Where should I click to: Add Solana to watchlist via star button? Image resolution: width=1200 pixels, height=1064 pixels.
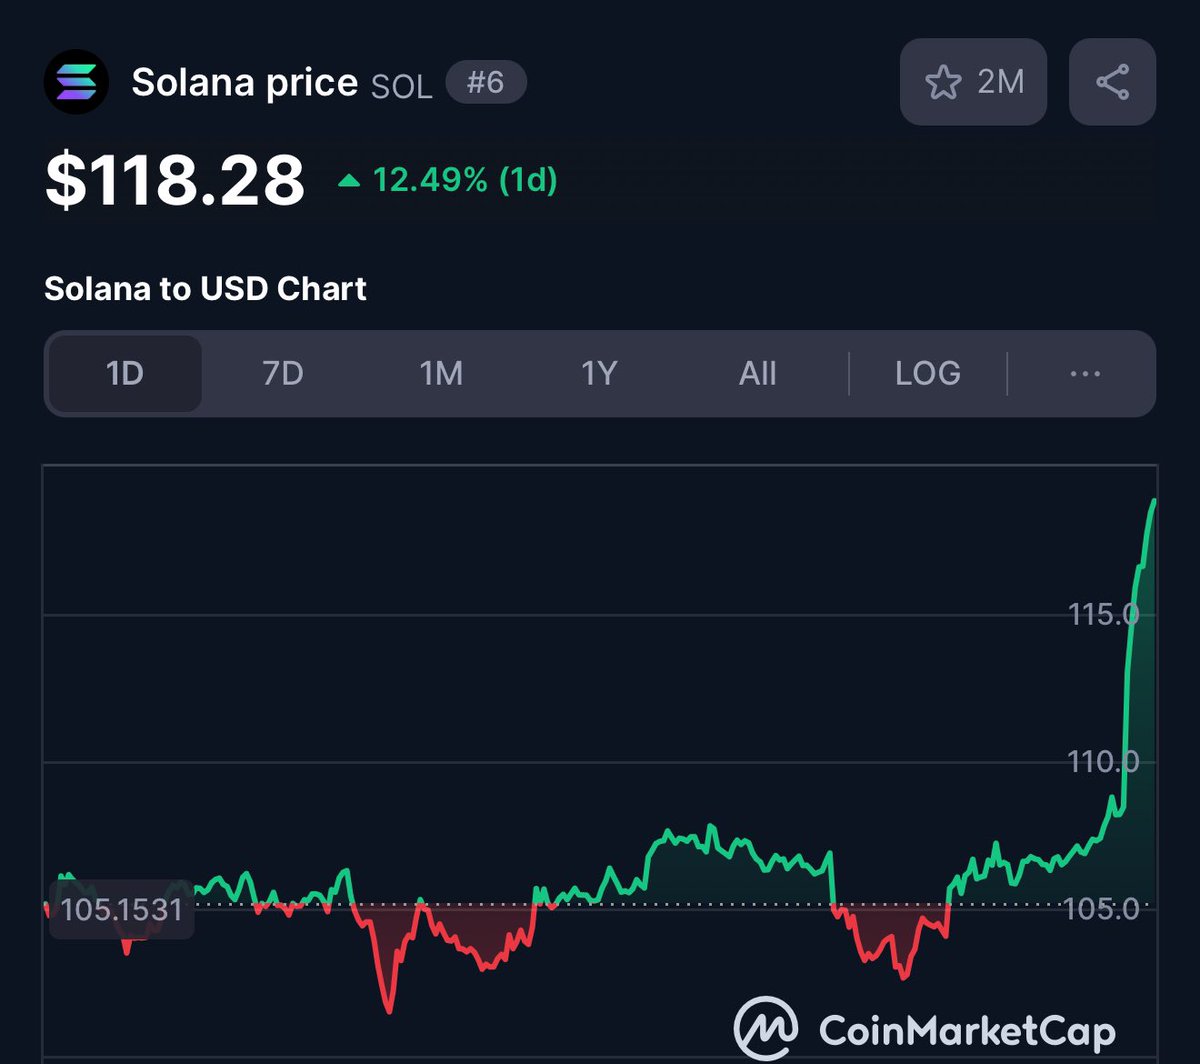pos(973,82)
